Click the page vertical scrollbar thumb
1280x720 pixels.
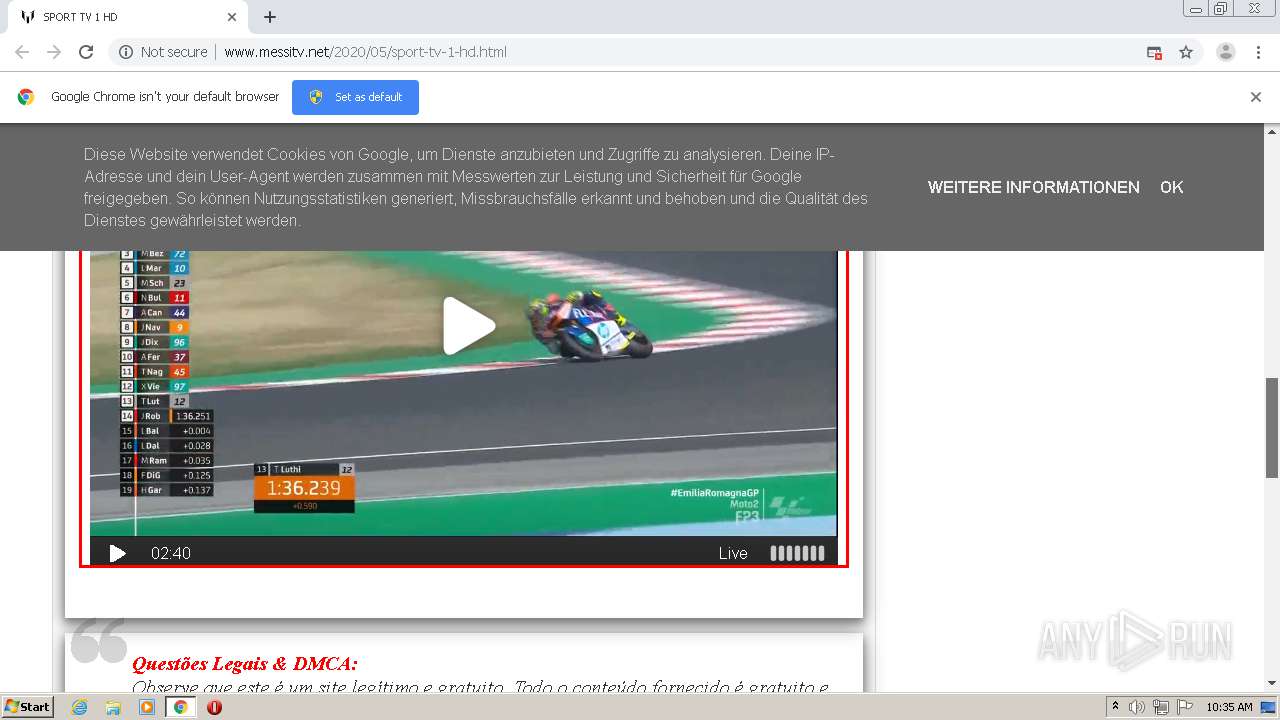(x=1272, y=428)
